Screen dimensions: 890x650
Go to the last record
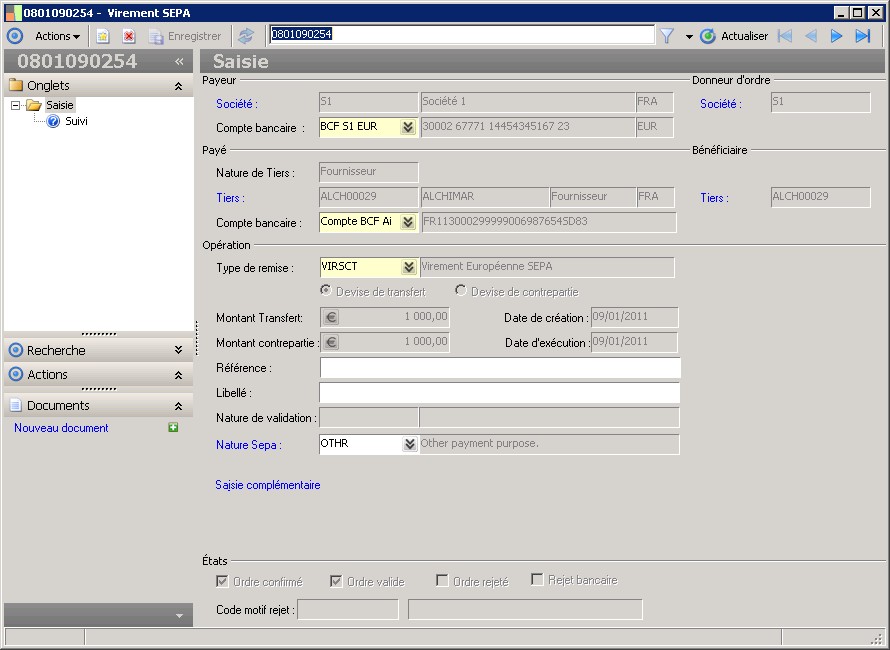point(862,36)
